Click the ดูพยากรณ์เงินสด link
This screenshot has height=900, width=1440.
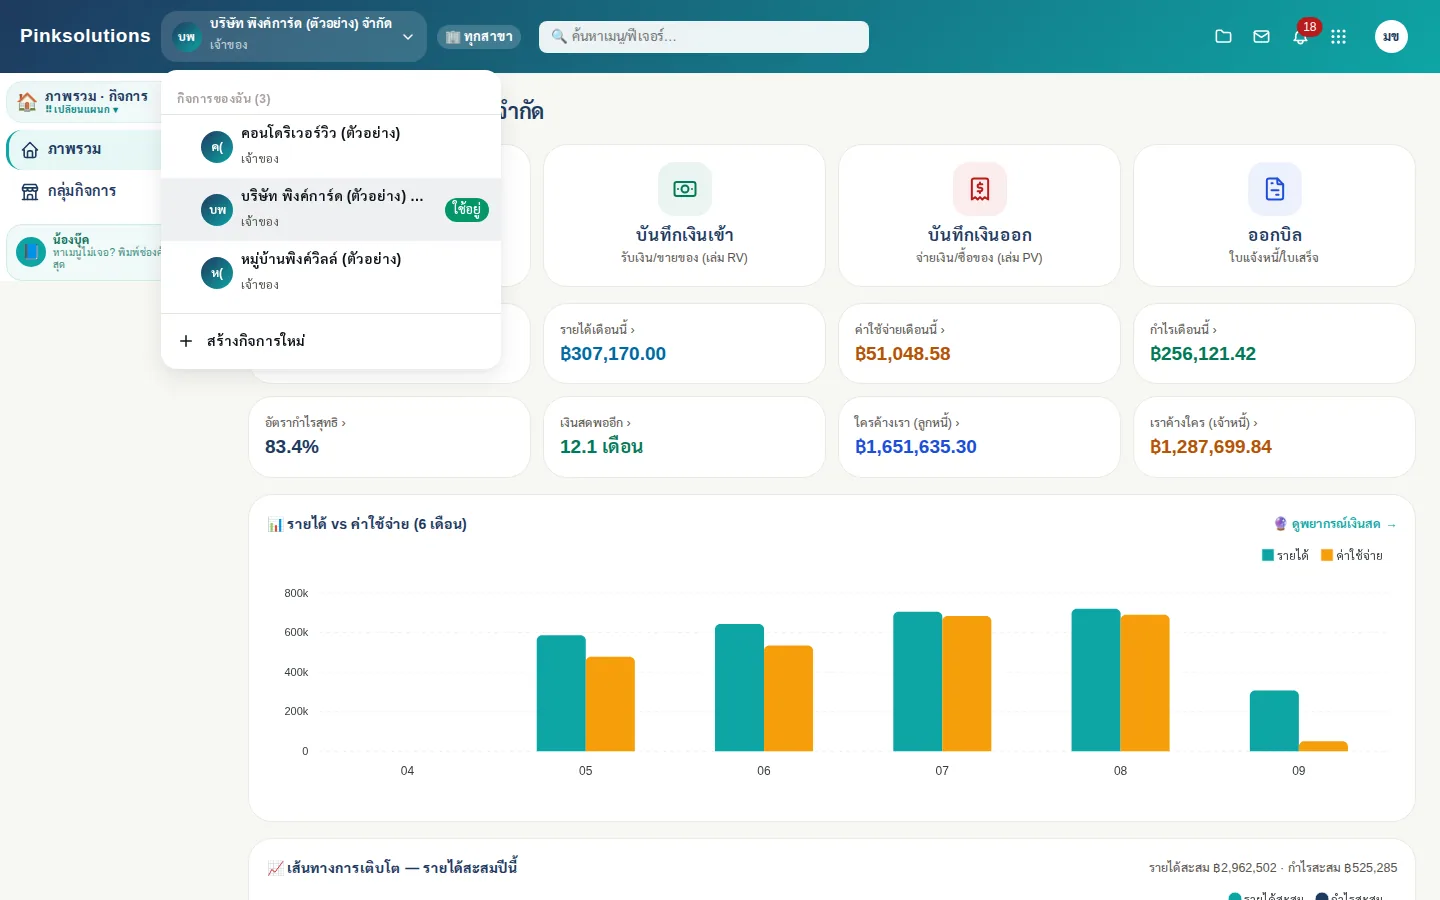pyautogui.click(x=1335, y=524)
